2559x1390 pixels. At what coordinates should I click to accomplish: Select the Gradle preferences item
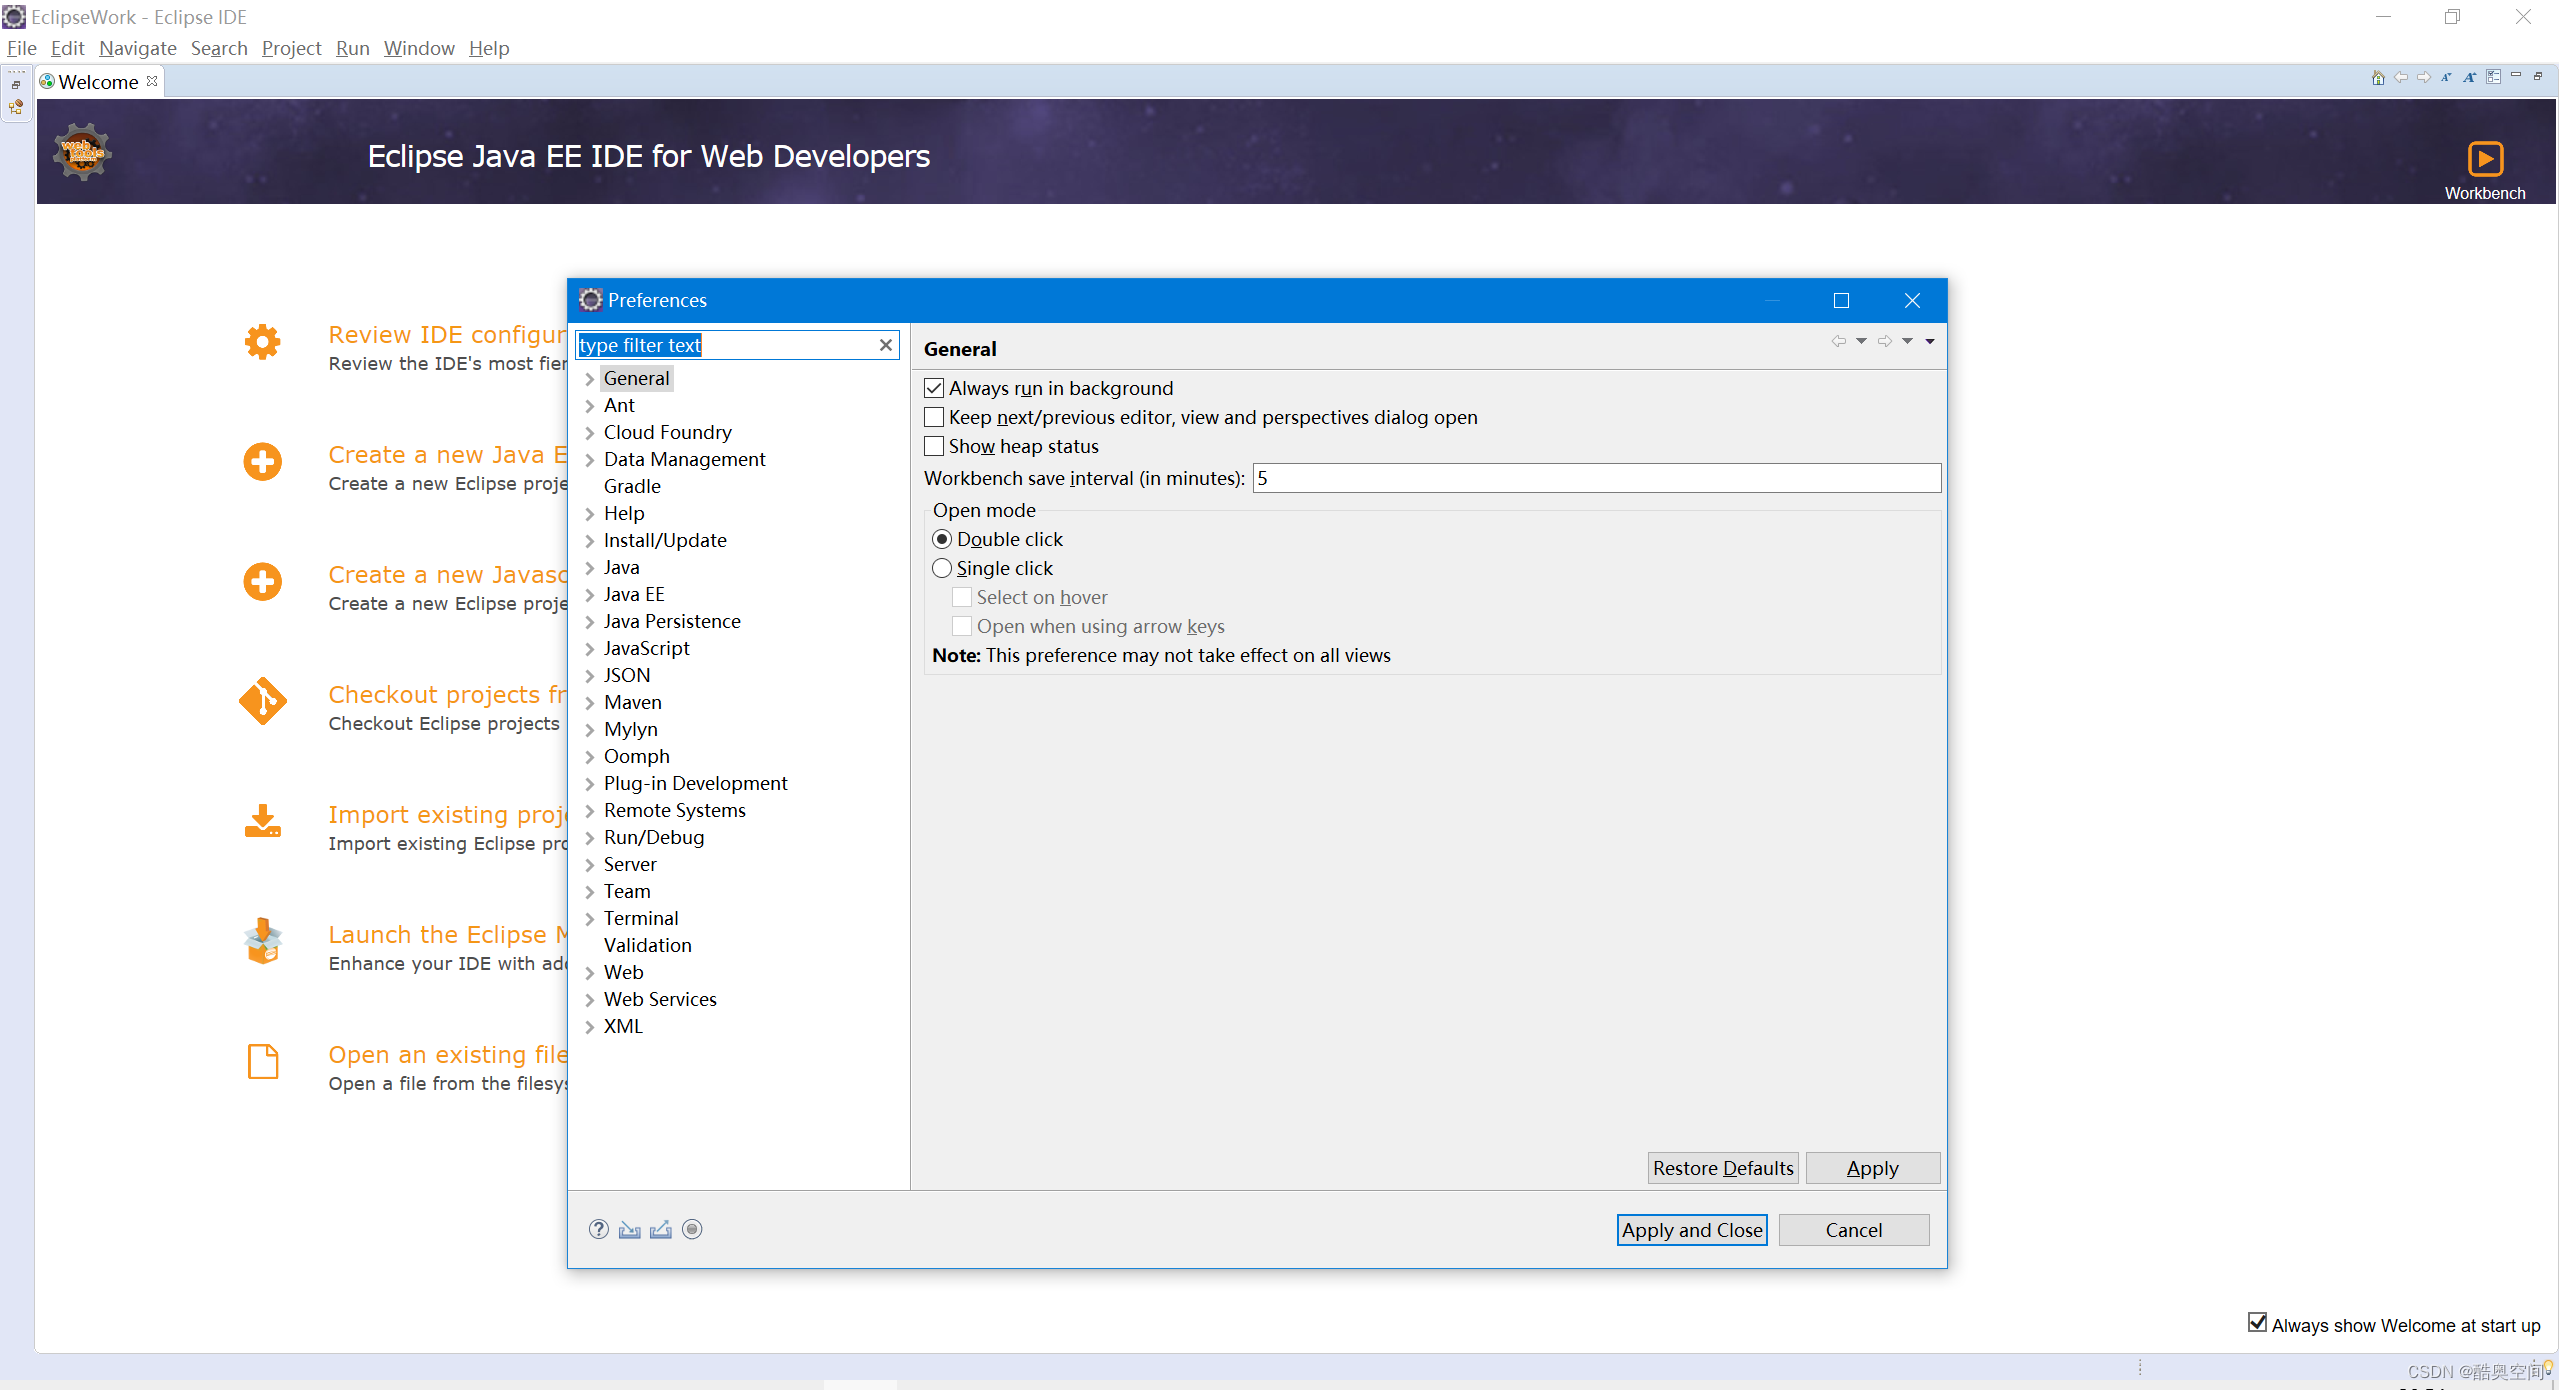point(632,486)
